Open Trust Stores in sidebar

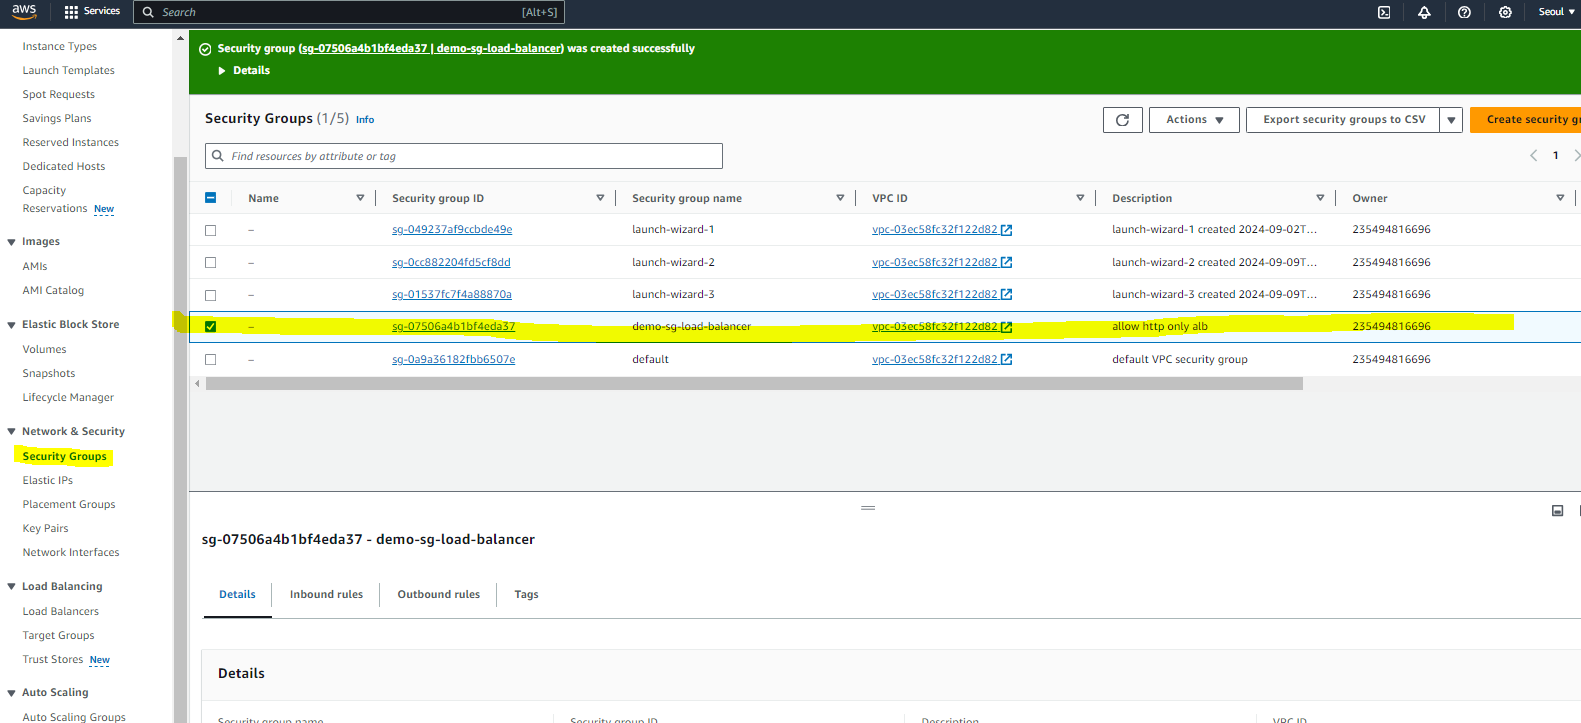(53, 659)
